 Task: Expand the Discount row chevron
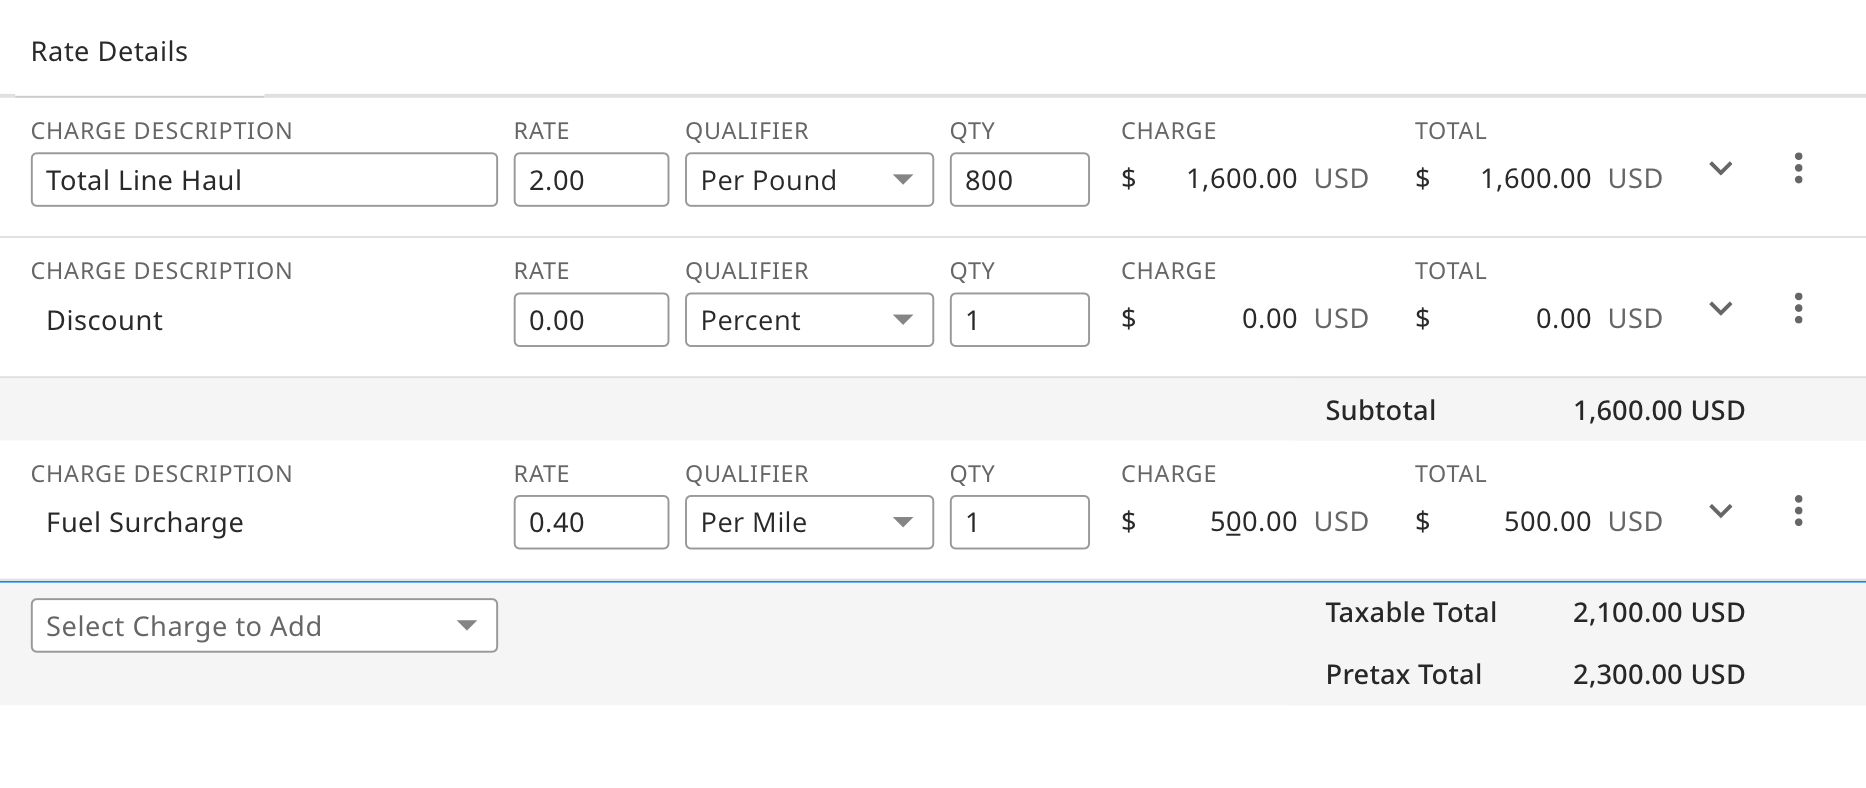(x=1720, y=308)
